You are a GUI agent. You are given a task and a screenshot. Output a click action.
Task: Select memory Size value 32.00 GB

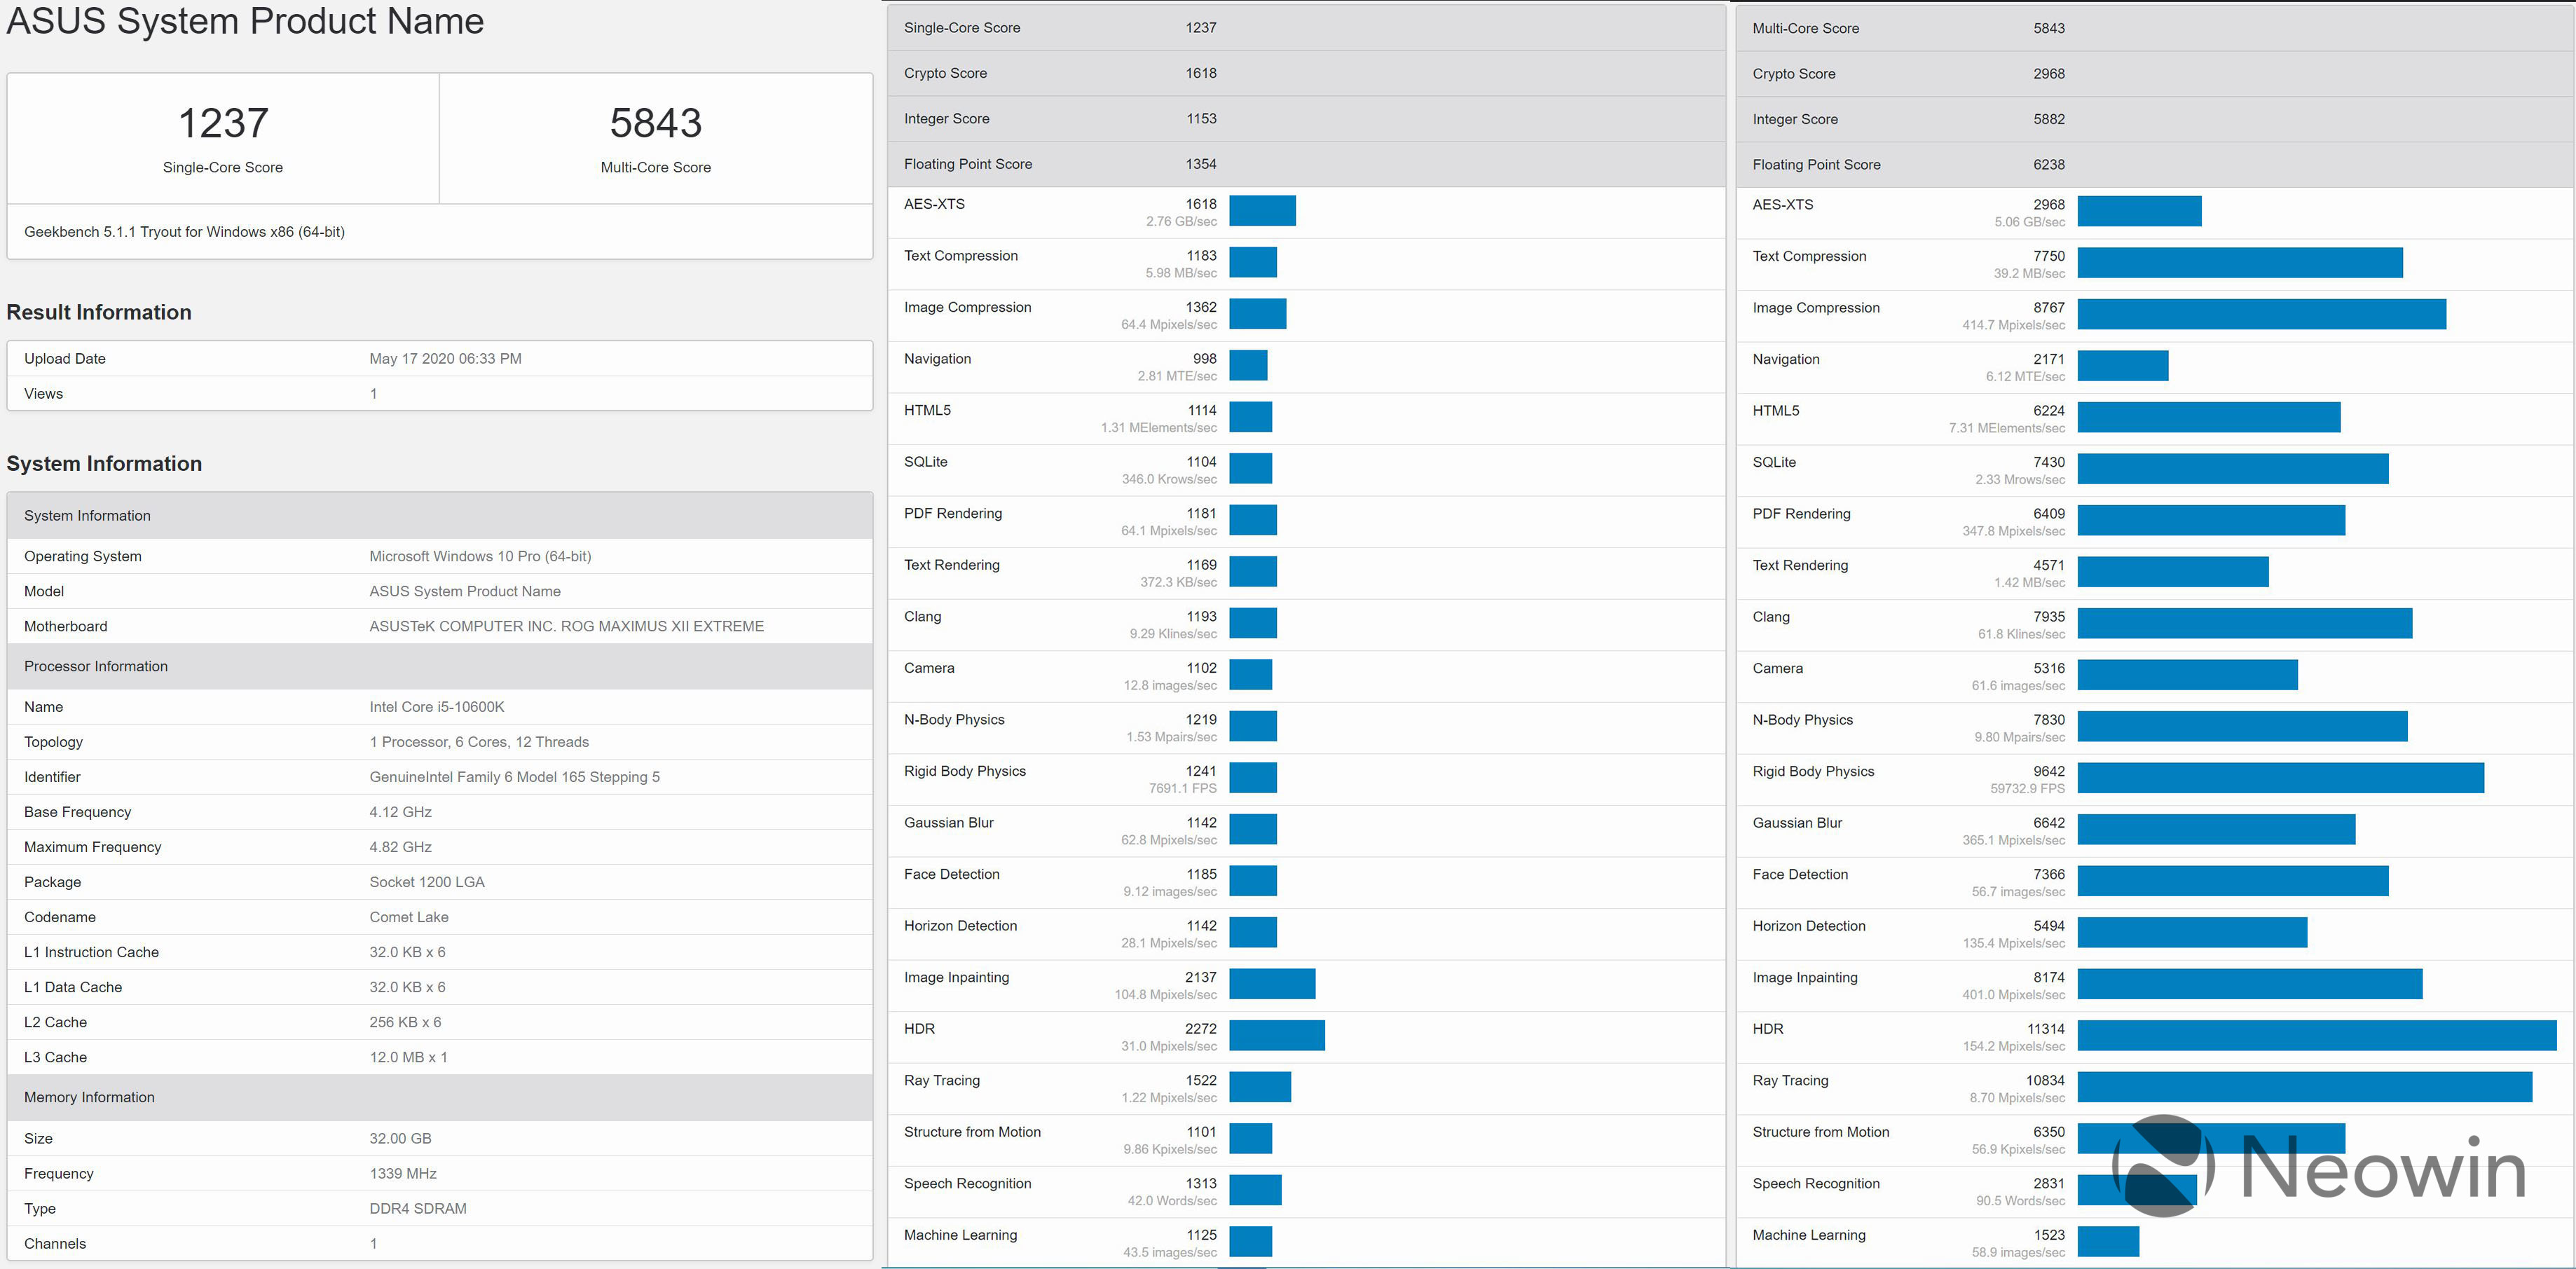click(400, 1138)
